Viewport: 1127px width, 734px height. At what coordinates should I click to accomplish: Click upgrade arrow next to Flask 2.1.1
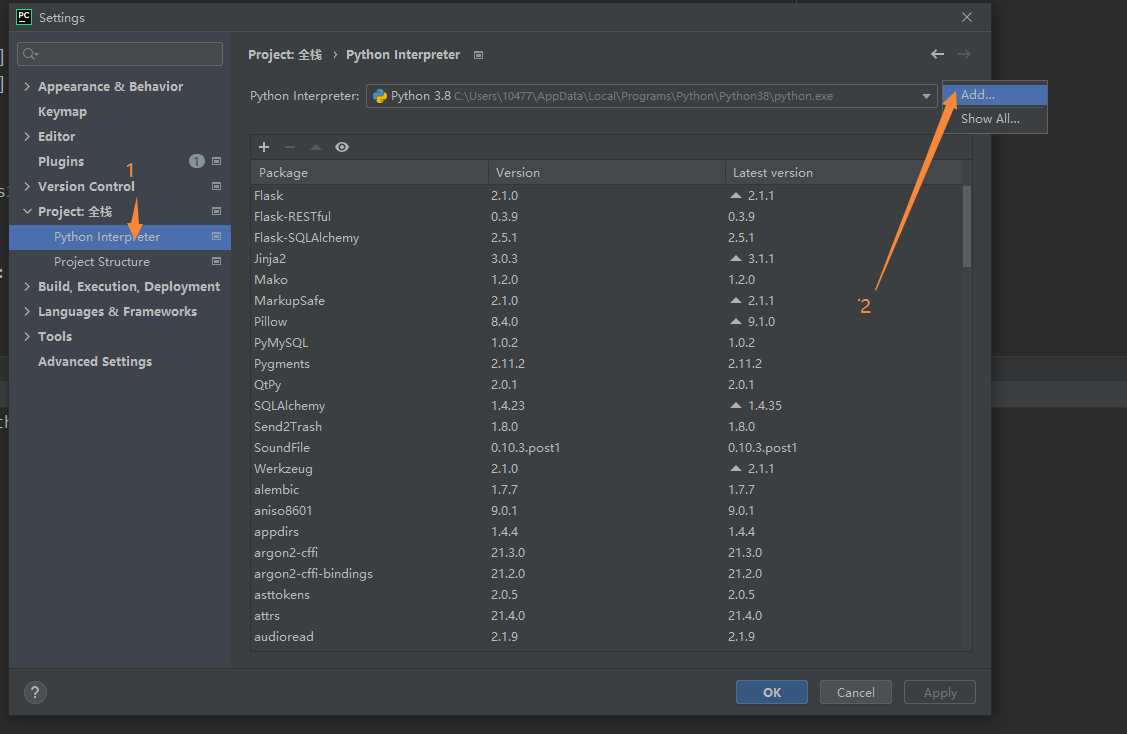(735, 195)
